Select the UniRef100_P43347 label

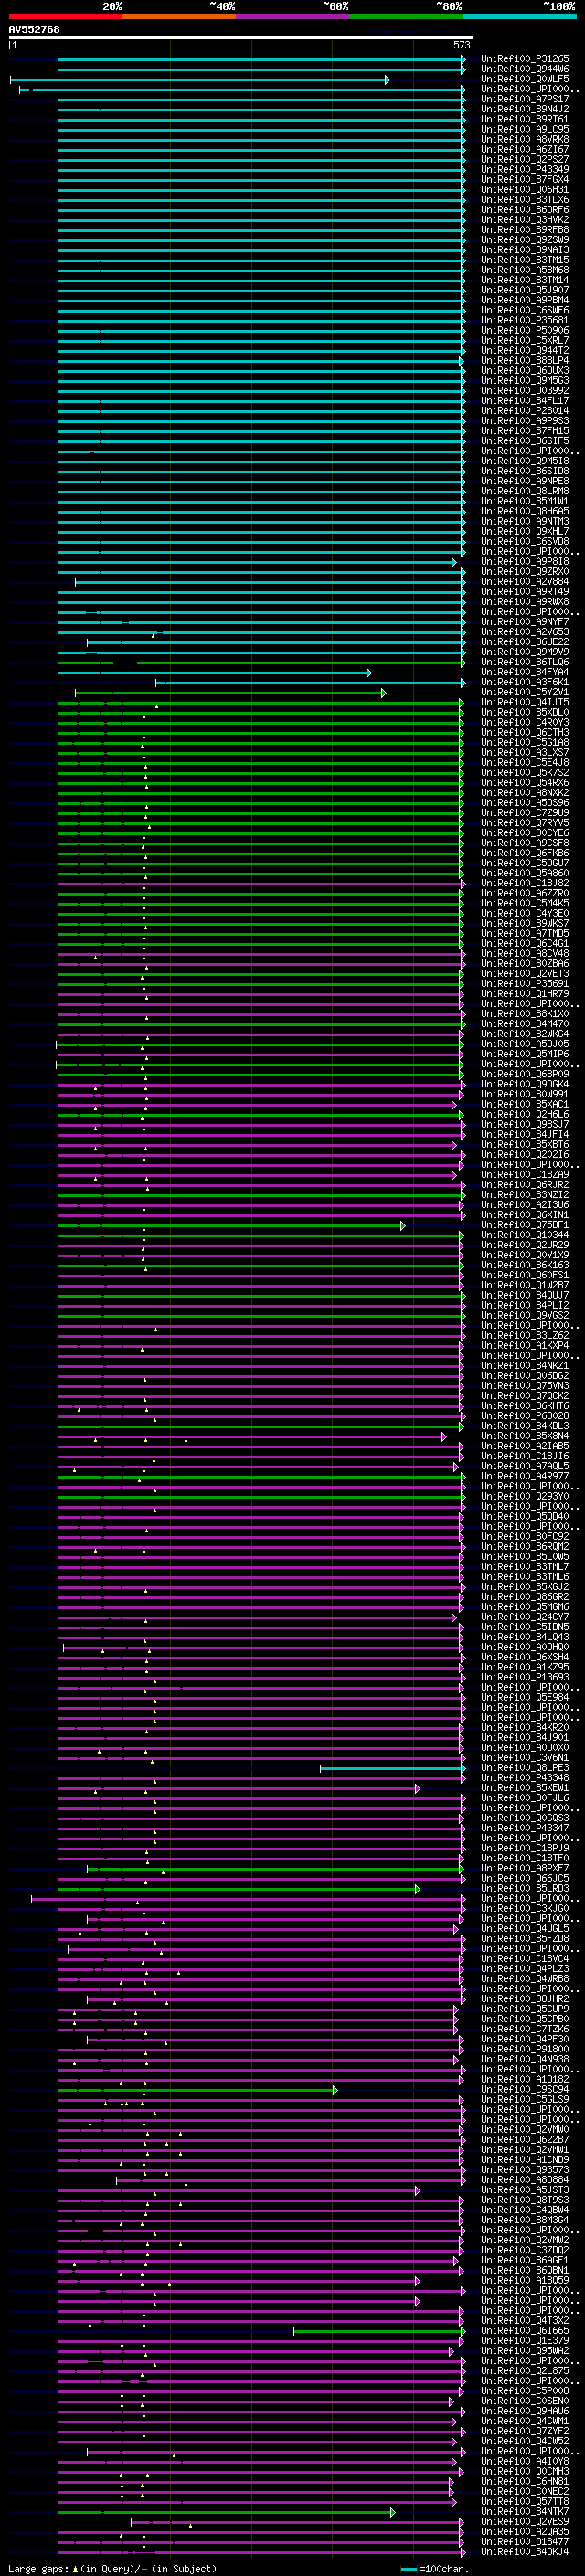coord(525,1828)
